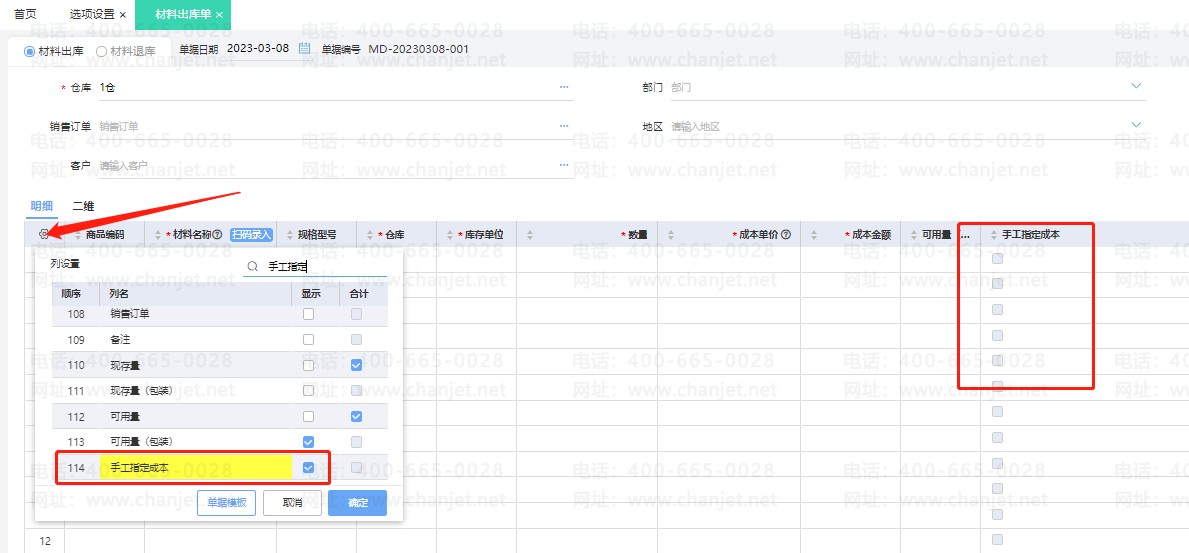Select list row 109 备注
1189x553 pixels.
[x=220, y=339]
